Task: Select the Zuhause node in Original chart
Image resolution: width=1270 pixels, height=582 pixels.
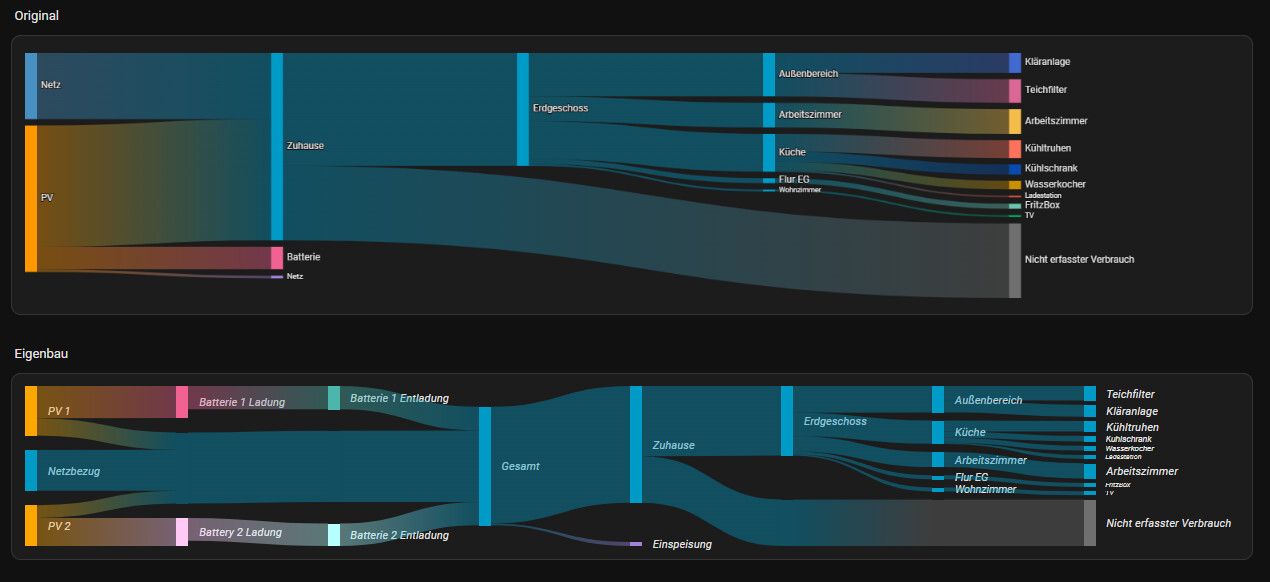Action: tap(277, 146)
